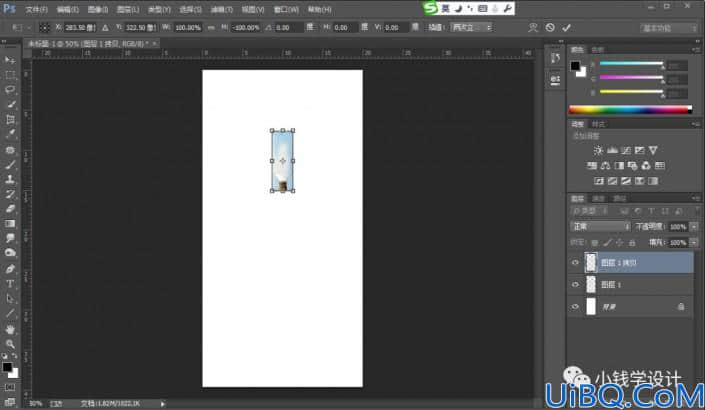Open the workspace switcher dropdown
This screenshot has height=410, width=705.
click(x=669, y=28)
